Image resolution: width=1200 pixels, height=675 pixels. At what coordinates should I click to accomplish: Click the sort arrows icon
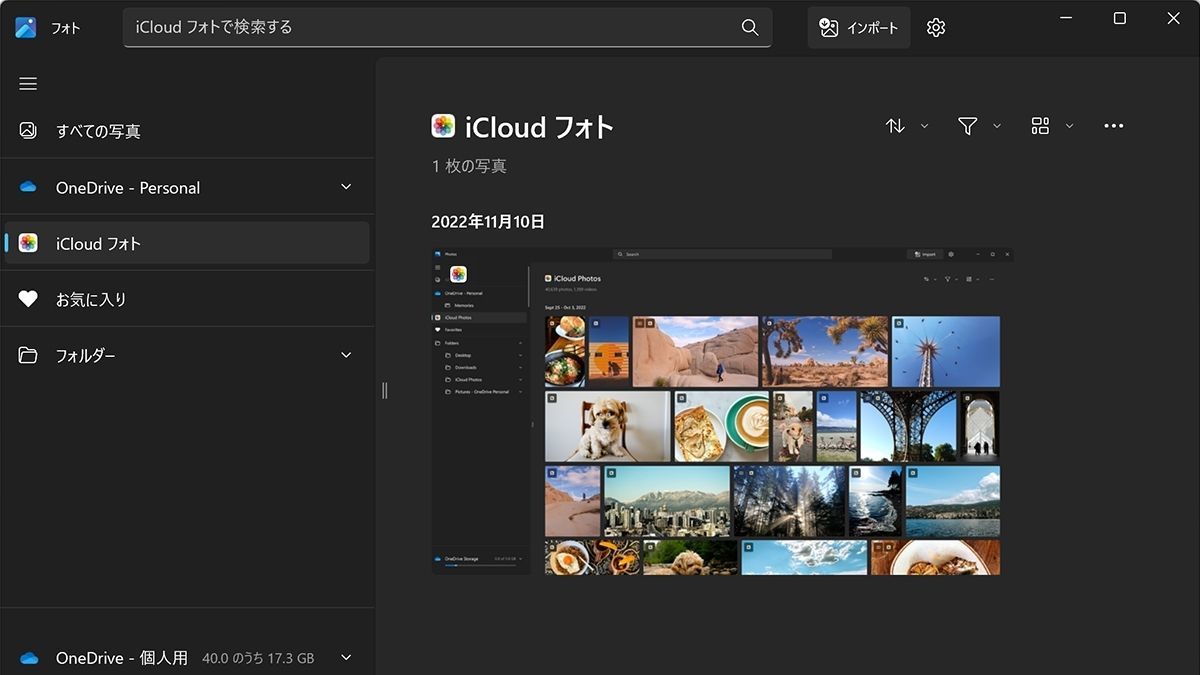pyautogui.click(x=895, y=126)
